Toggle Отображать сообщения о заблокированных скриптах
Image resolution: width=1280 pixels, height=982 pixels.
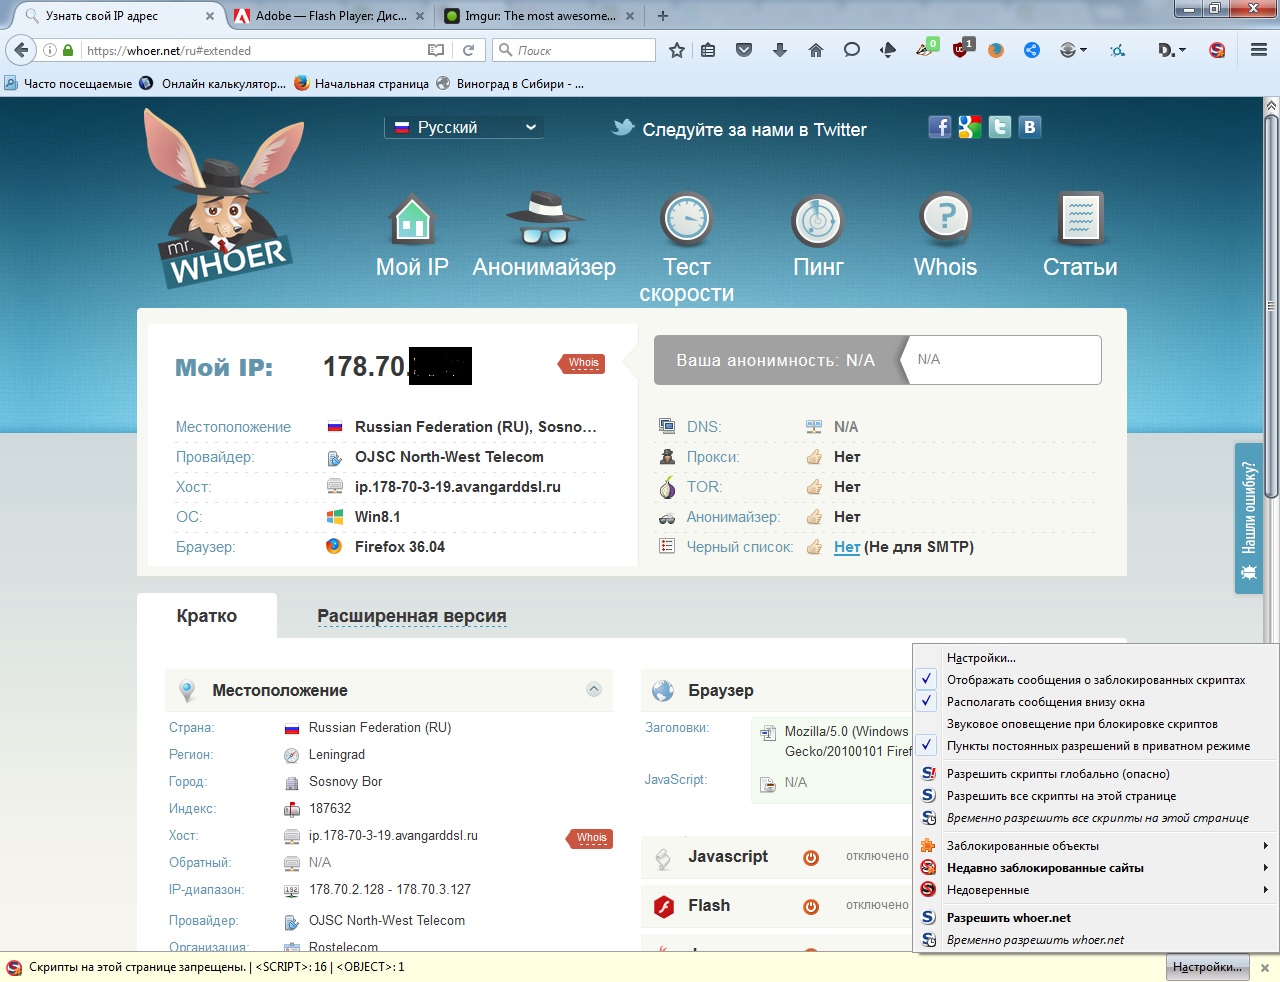(x=1096, y=680)
